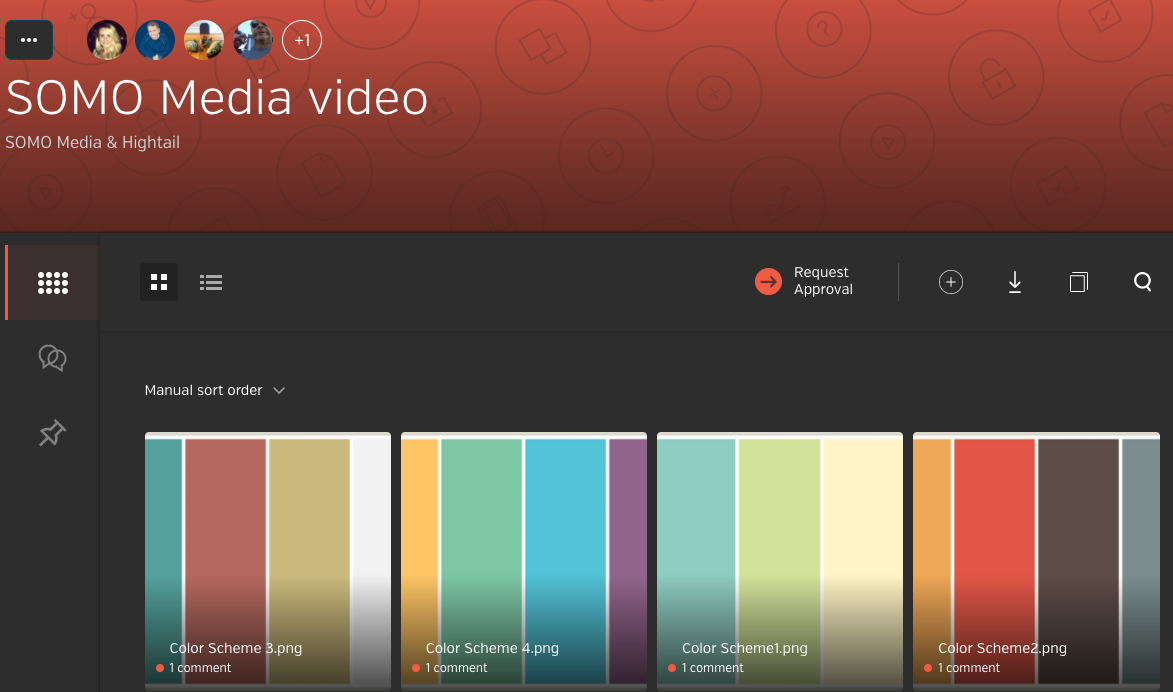Screen dimensions: 1173x692
Task: Click the fourth member avatar
Action: pos(253,40)
